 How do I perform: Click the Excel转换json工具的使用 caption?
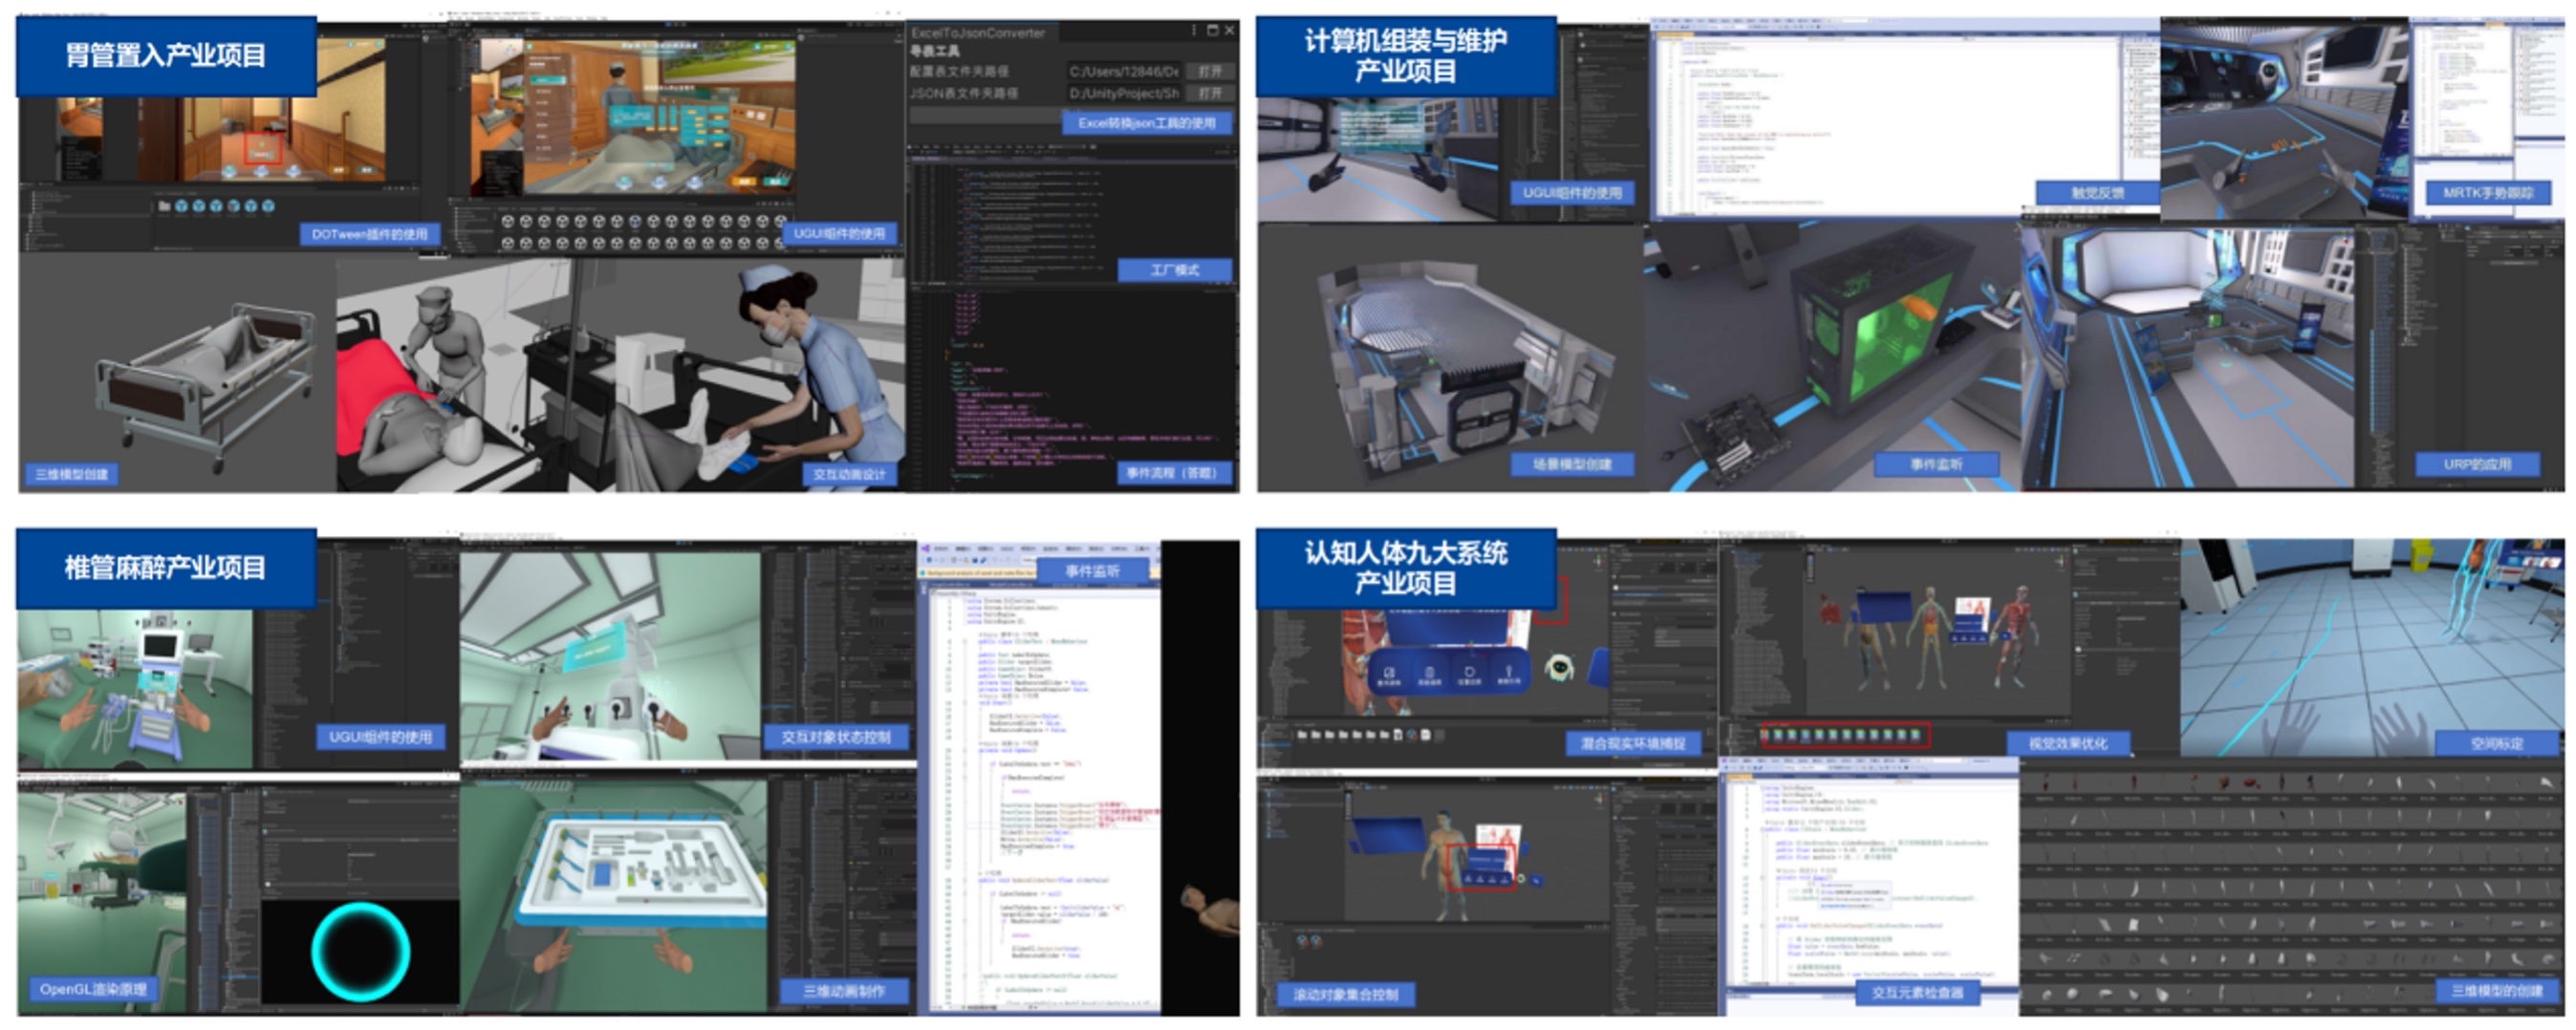1146,123
